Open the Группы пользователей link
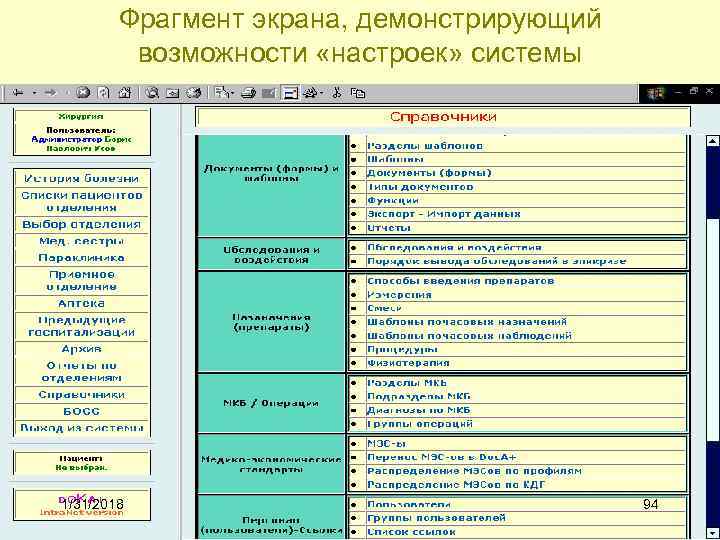 coord(436,518)
